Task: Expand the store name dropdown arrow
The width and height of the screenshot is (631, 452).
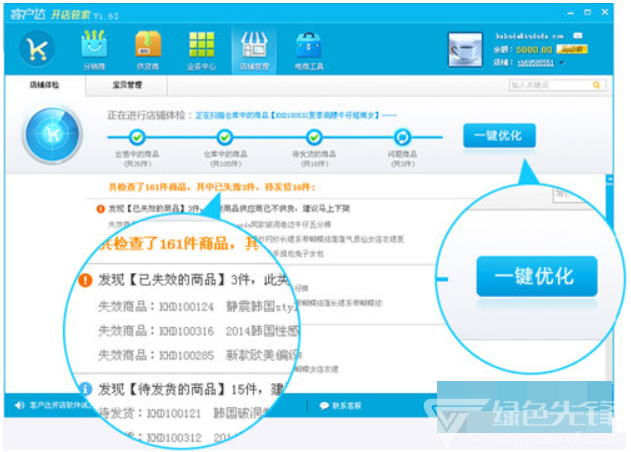Action: pyautogui.click(x=561, y=62)
